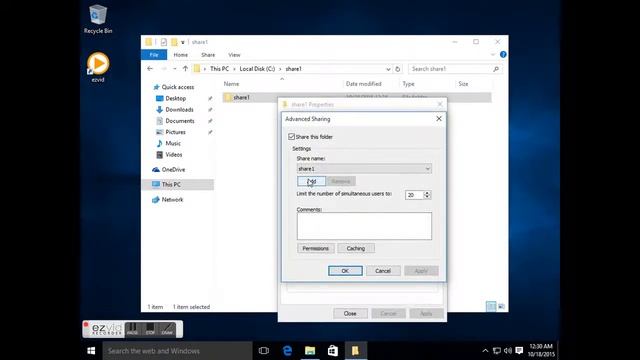Click the Explorer Back arrow
The height and width of the screenshot is (360, 640).
[150, 69]
